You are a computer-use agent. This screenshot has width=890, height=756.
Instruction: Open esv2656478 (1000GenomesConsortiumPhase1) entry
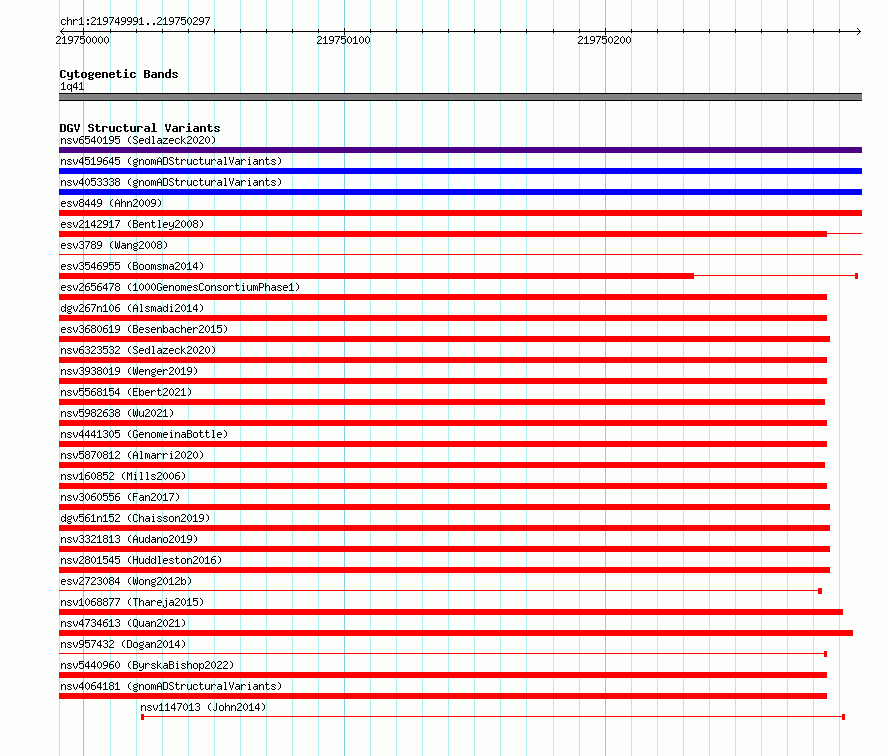point(180,287)
